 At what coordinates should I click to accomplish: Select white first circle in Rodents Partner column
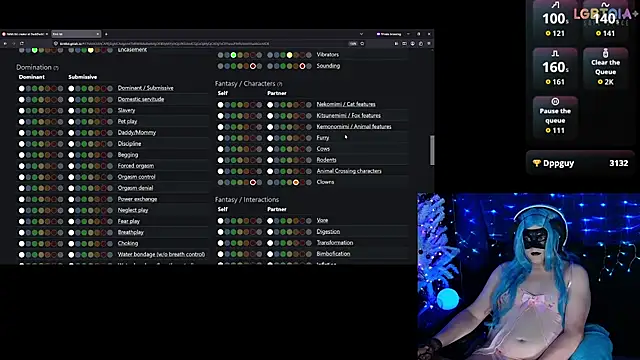270,160
